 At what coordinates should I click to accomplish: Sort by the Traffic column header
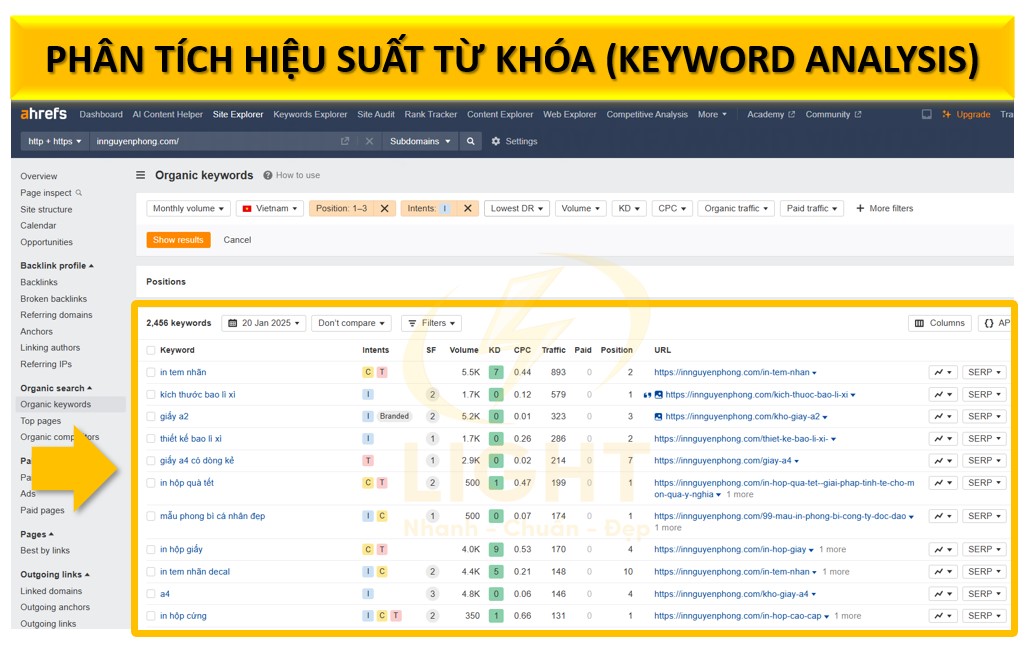click(553, 350)
